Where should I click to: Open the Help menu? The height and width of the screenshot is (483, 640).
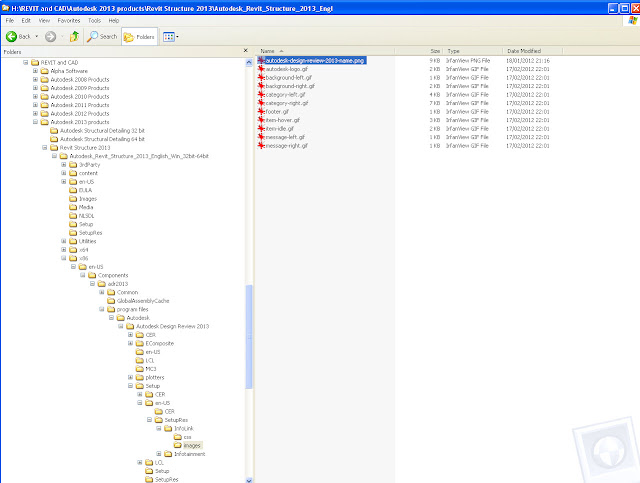pos(113,20)
